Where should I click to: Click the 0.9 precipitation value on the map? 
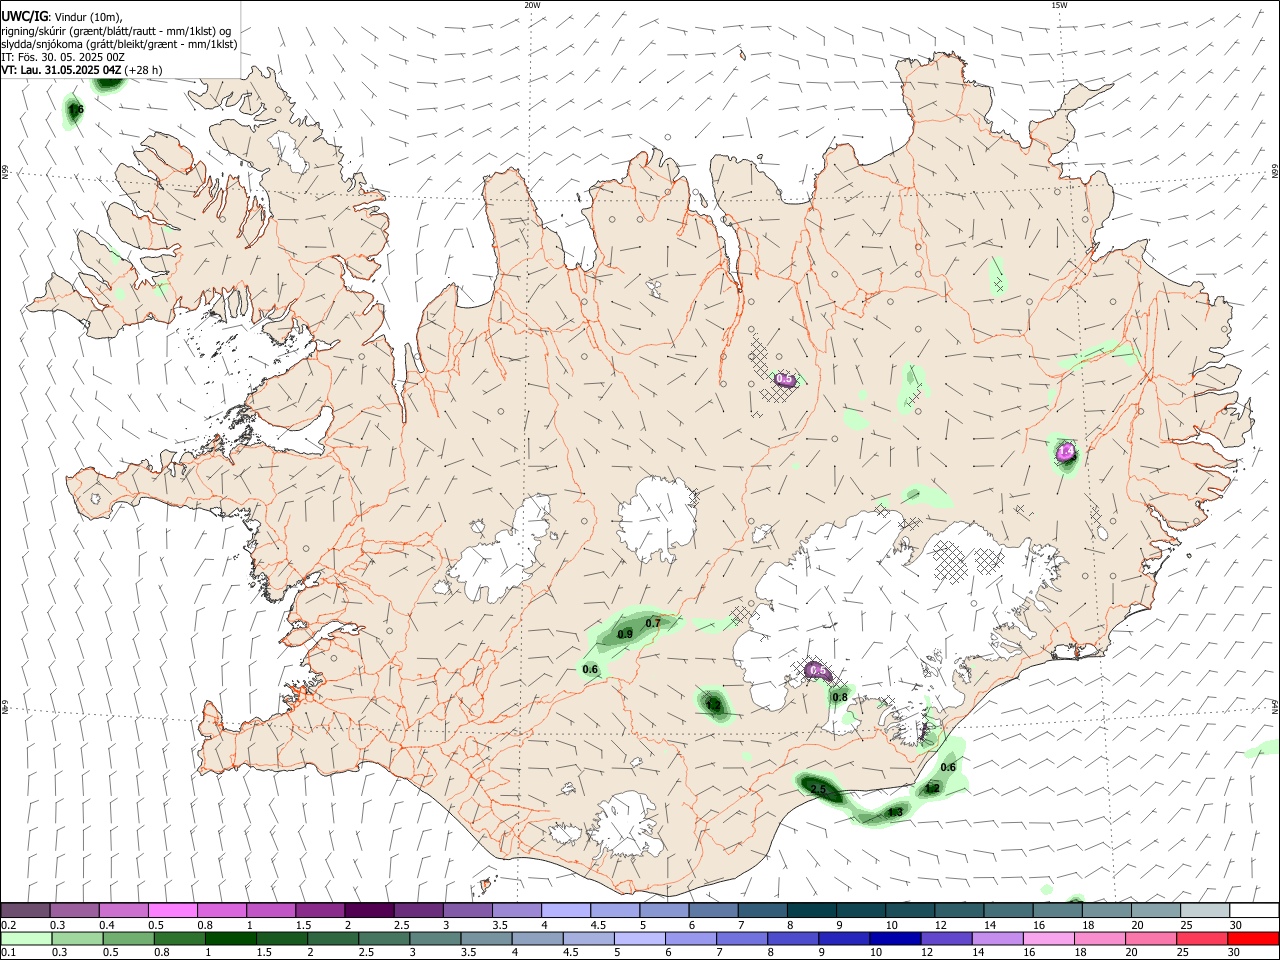tap(625, 634)
